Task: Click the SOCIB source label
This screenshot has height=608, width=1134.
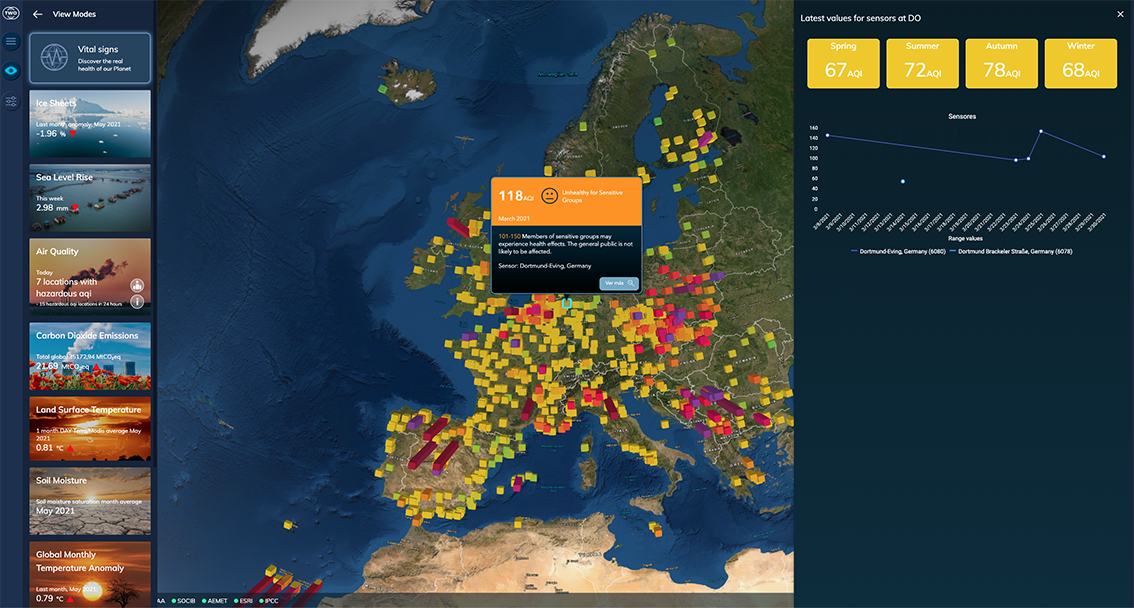Action: (x=186, y=601)
